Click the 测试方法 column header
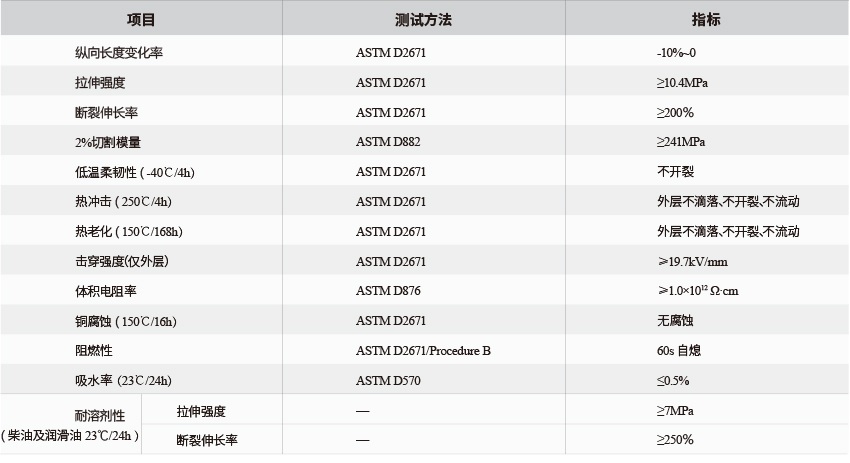The width and height of the screenshot is (850, 463). pos(423,20)
